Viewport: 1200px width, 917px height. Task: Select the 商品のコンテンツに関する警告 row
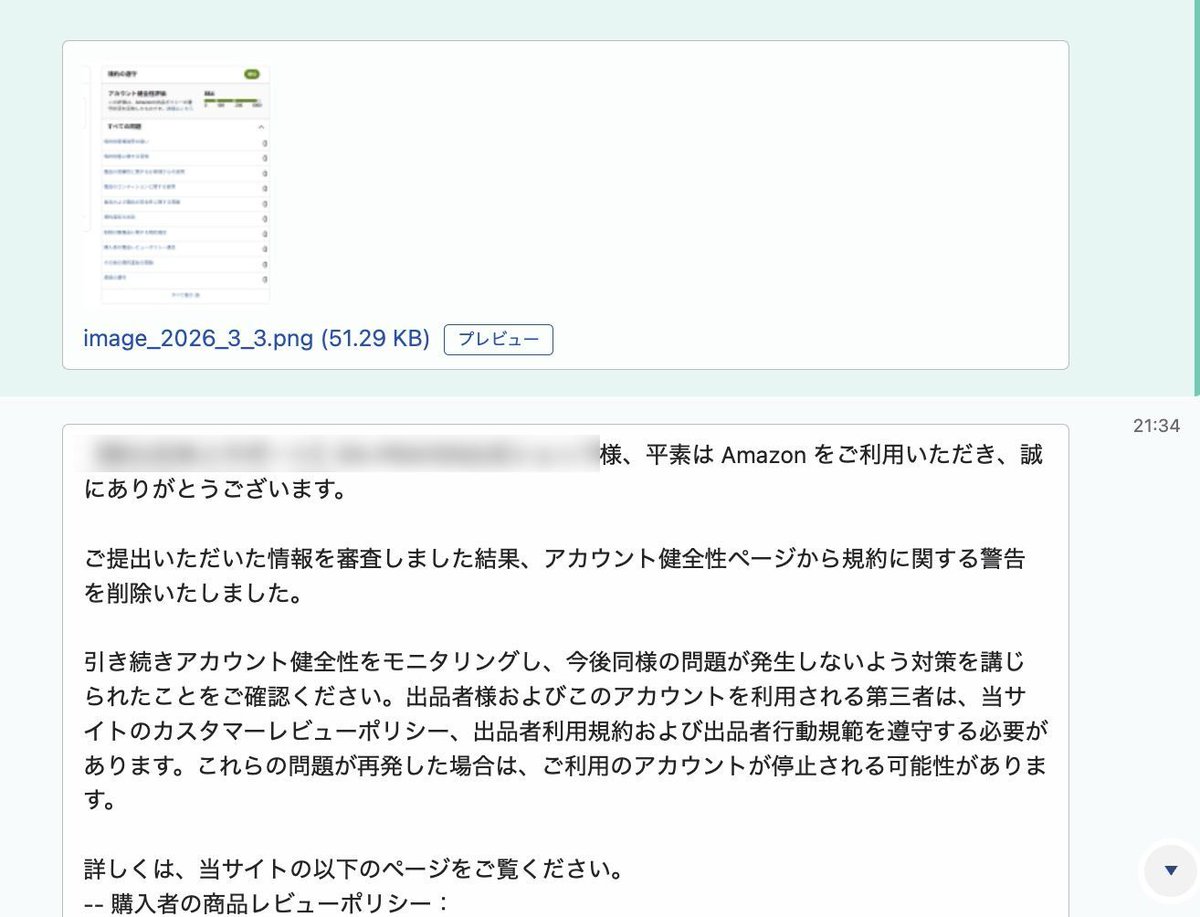[x=150, y=187]
